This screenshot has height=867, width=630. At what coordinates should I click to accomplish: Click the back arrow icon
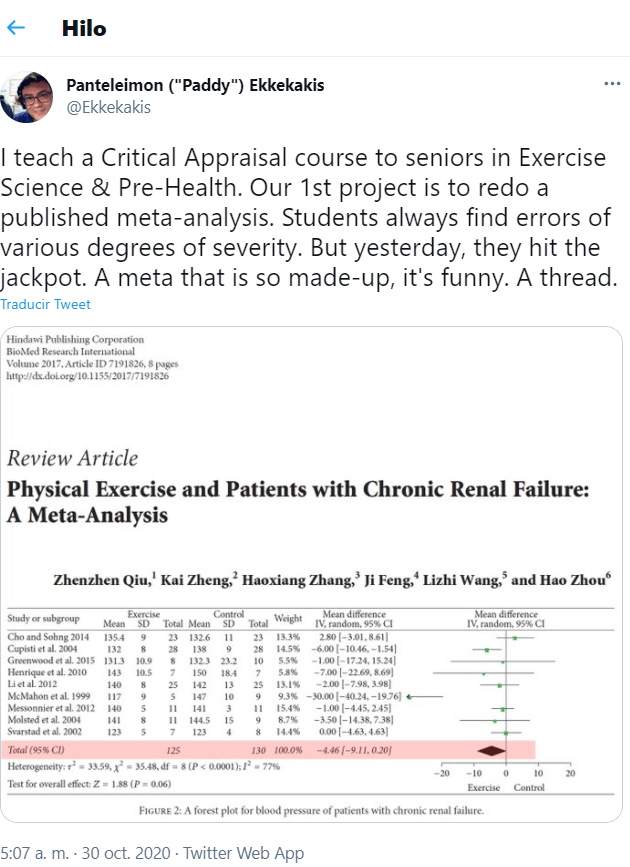coord(17,28)
